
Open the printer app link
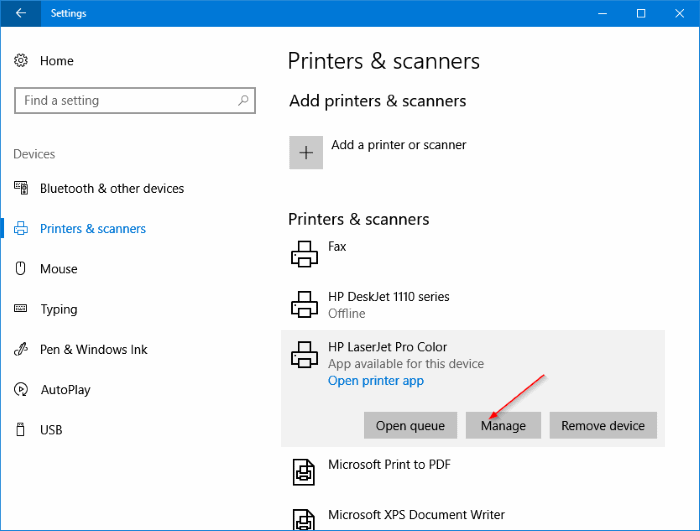click(x=376, y=381)
